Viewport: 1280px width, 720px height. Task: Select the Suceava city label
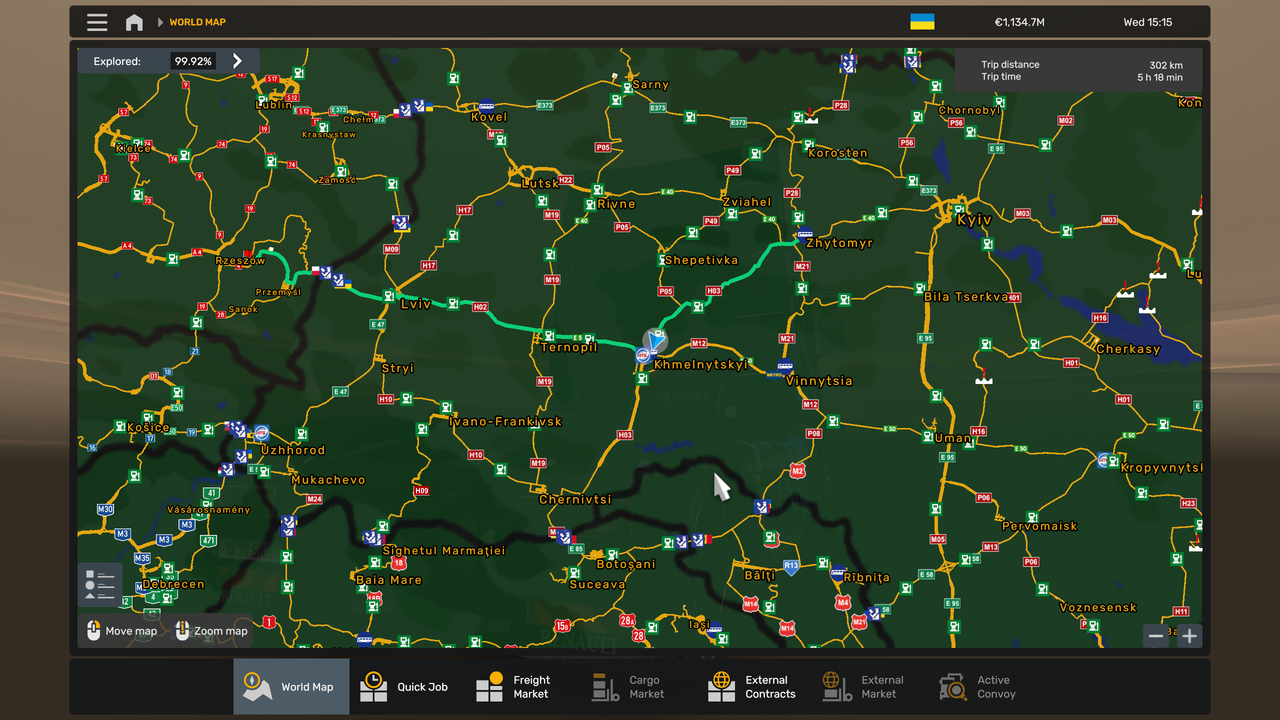click(x=597, y=585)
